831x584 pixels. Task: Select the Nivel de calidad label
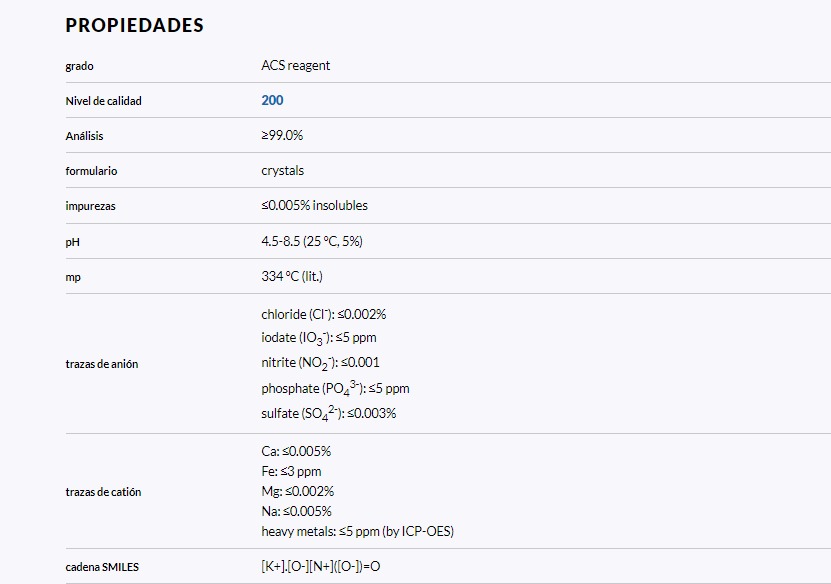click(x=103, y=101)
